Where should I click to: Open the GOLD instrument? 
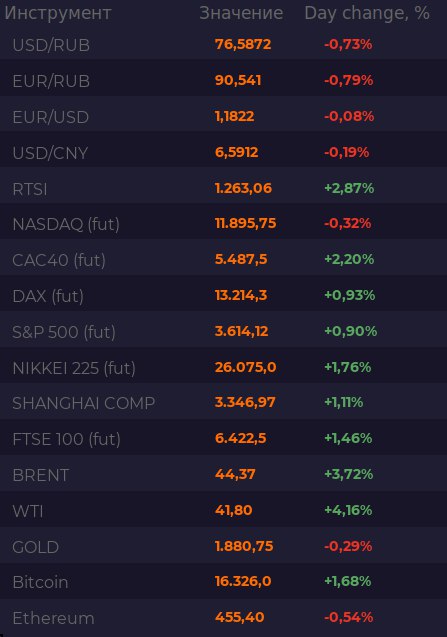36,547
